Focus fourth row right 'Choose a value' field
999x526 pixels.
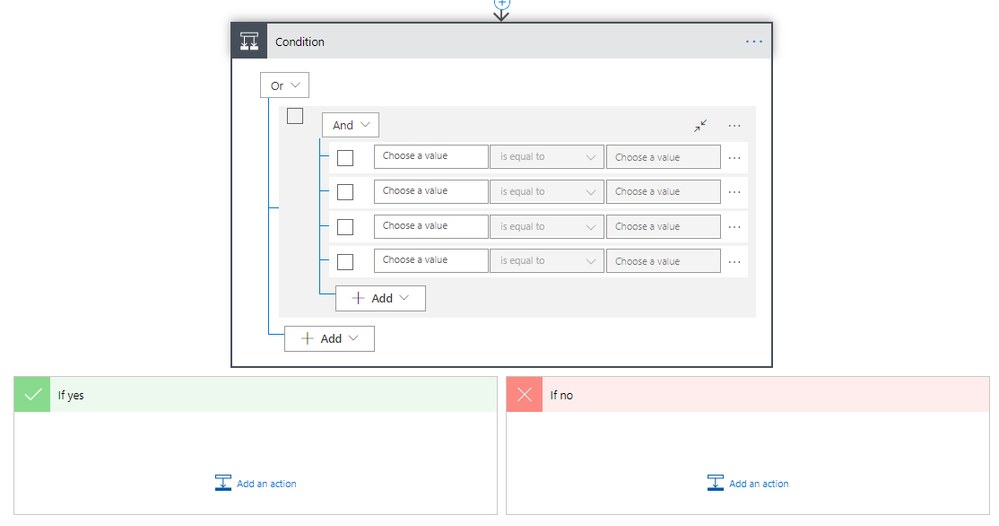tap(663, 261)
